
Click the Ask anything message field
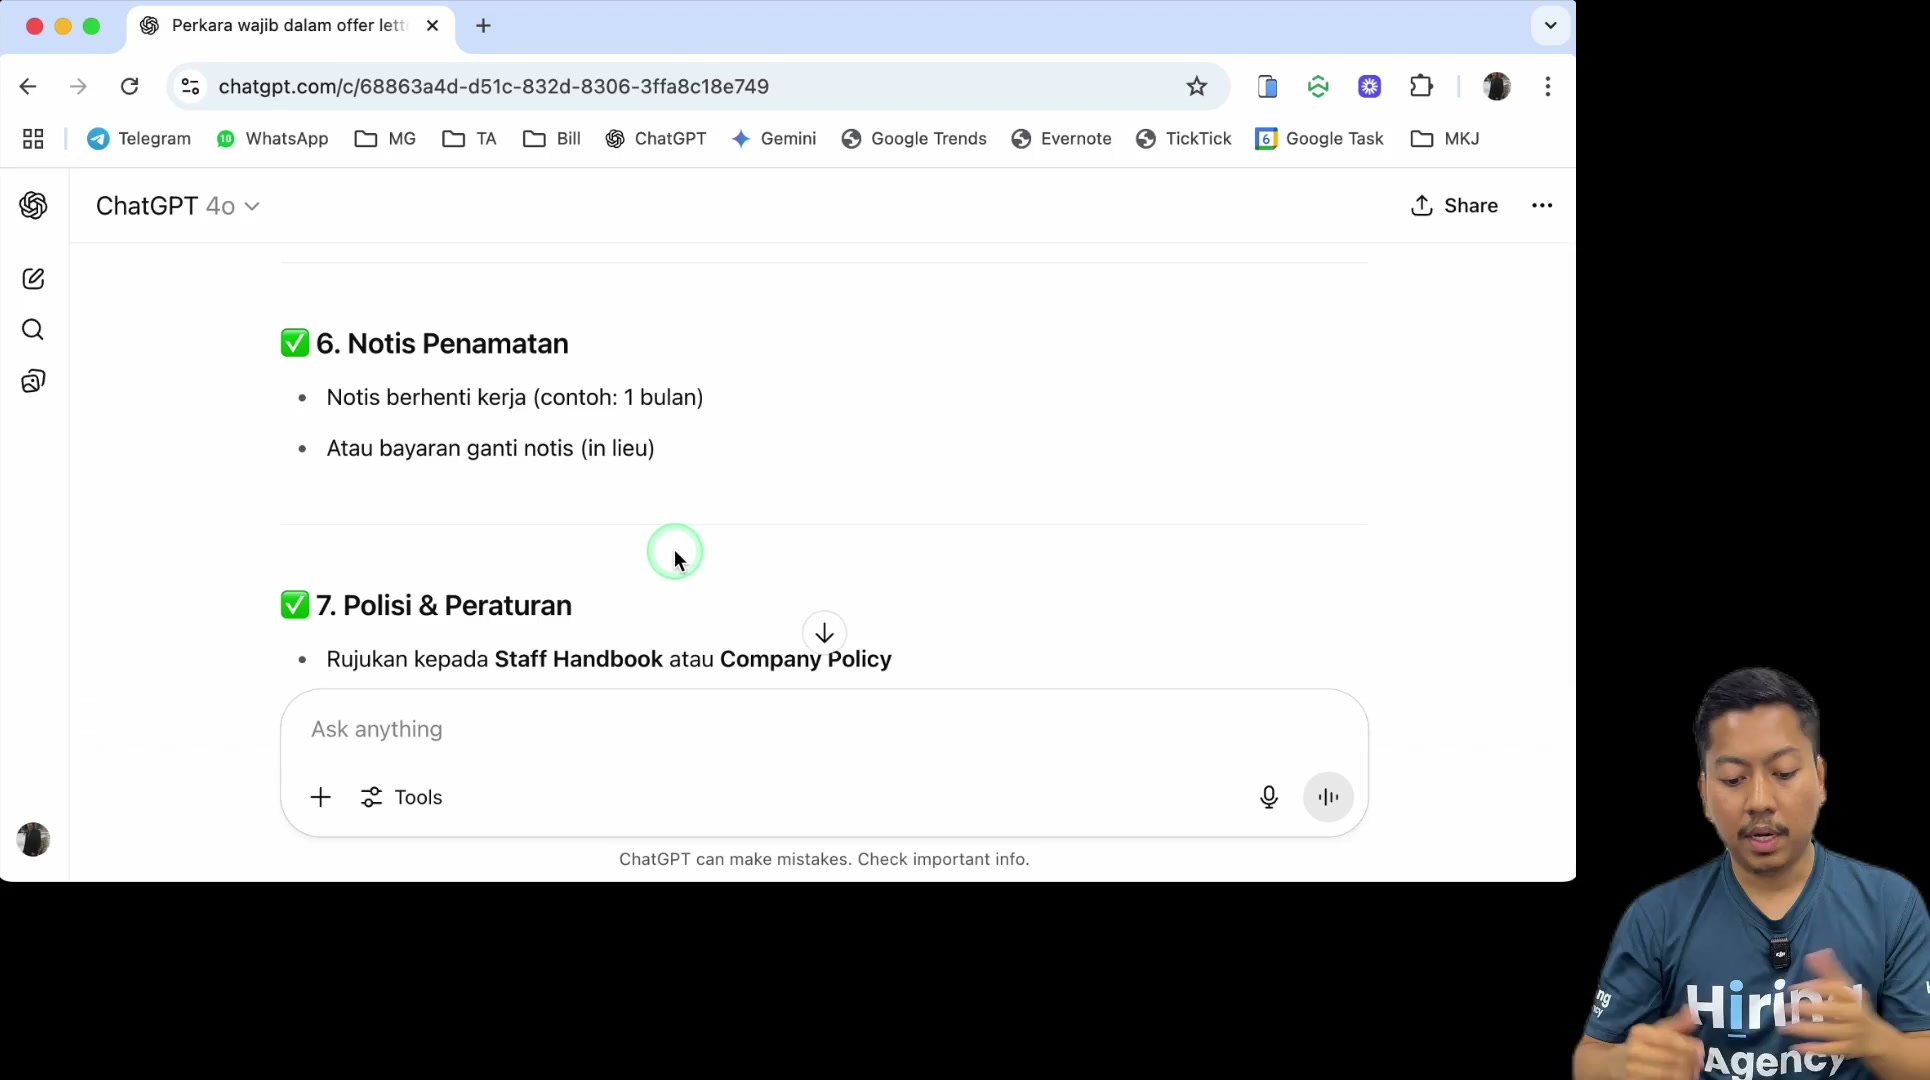click(x=824, y=729)
